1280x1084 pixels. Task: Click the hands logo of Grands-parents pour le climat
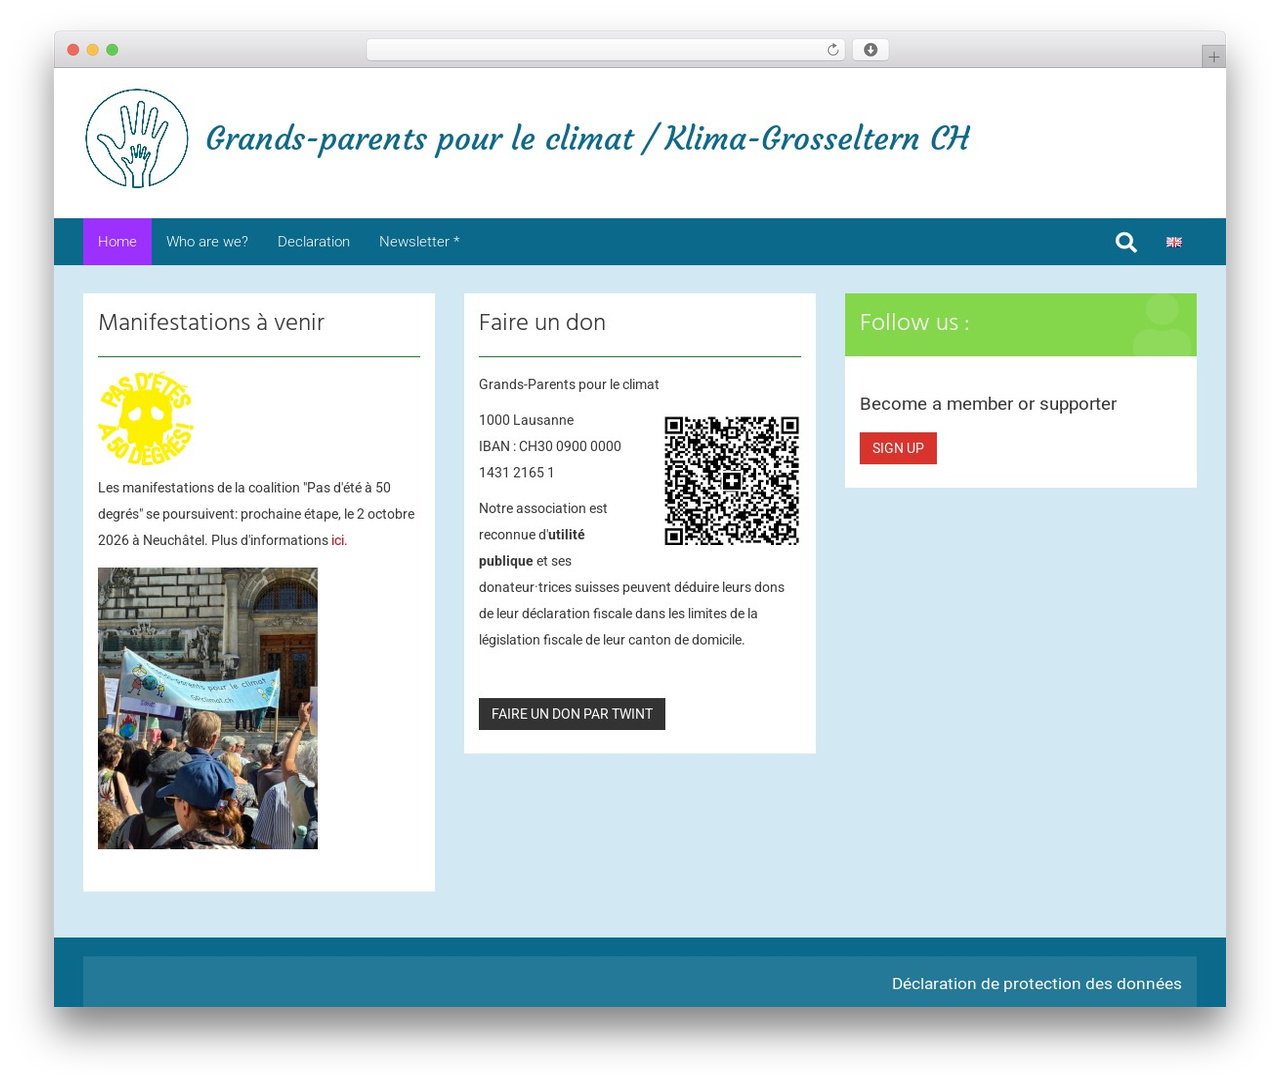click(x=137, y=138)
